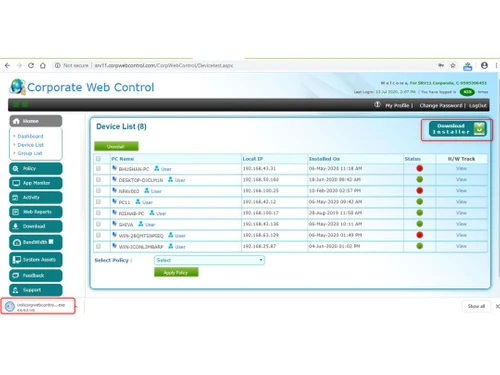This screenshot has height=375, width=500.
Task: Check the box for BHUSHAN-PC
Action: pos(98,169)
